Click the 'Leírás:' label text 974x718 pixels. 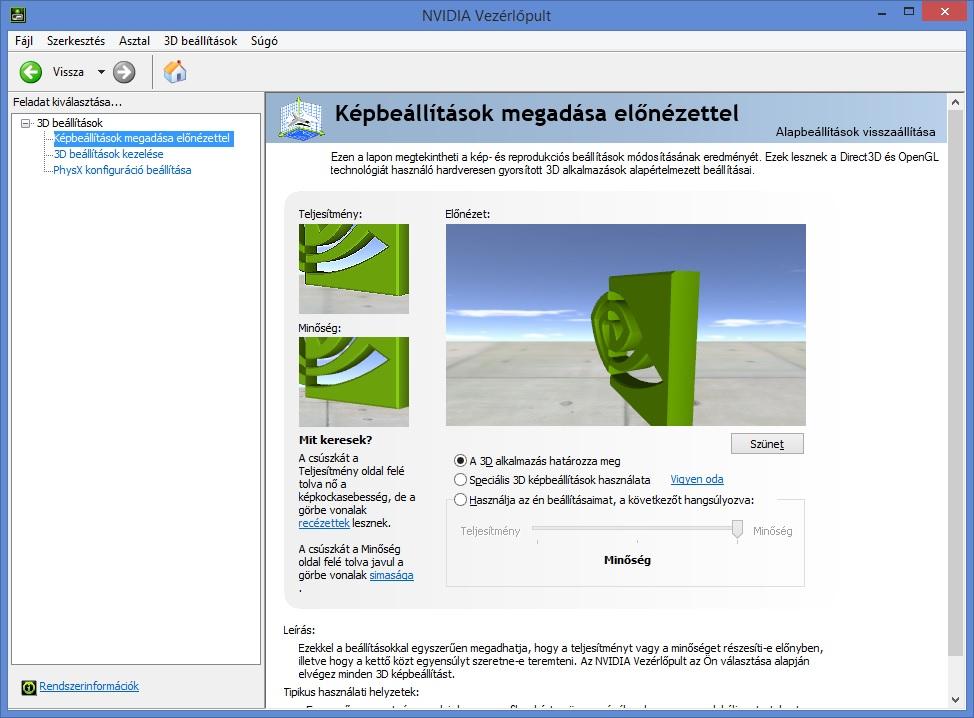click(x=299, y=630)
